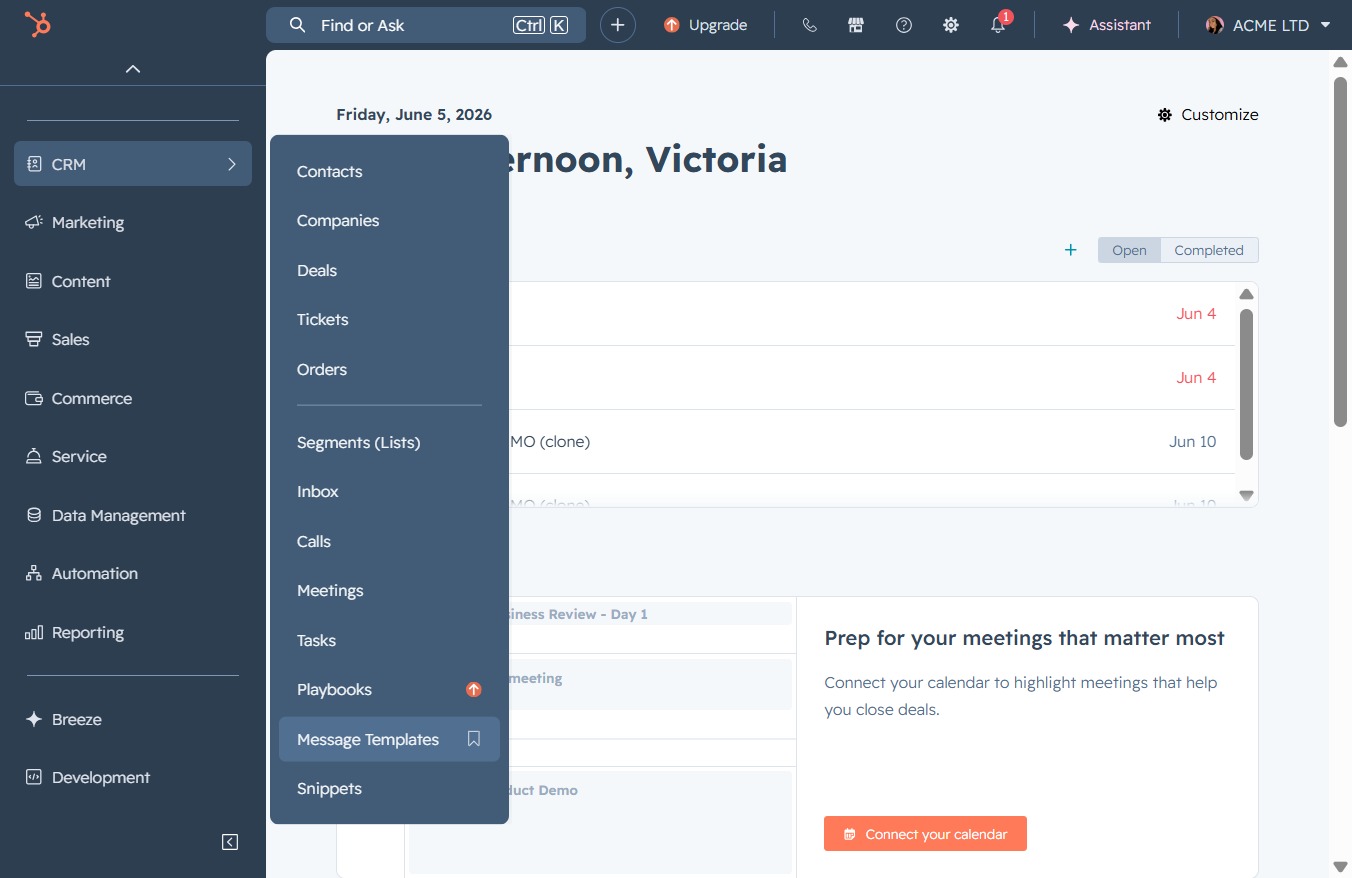Click the Breeze sparkle icon

click(34, 719)
